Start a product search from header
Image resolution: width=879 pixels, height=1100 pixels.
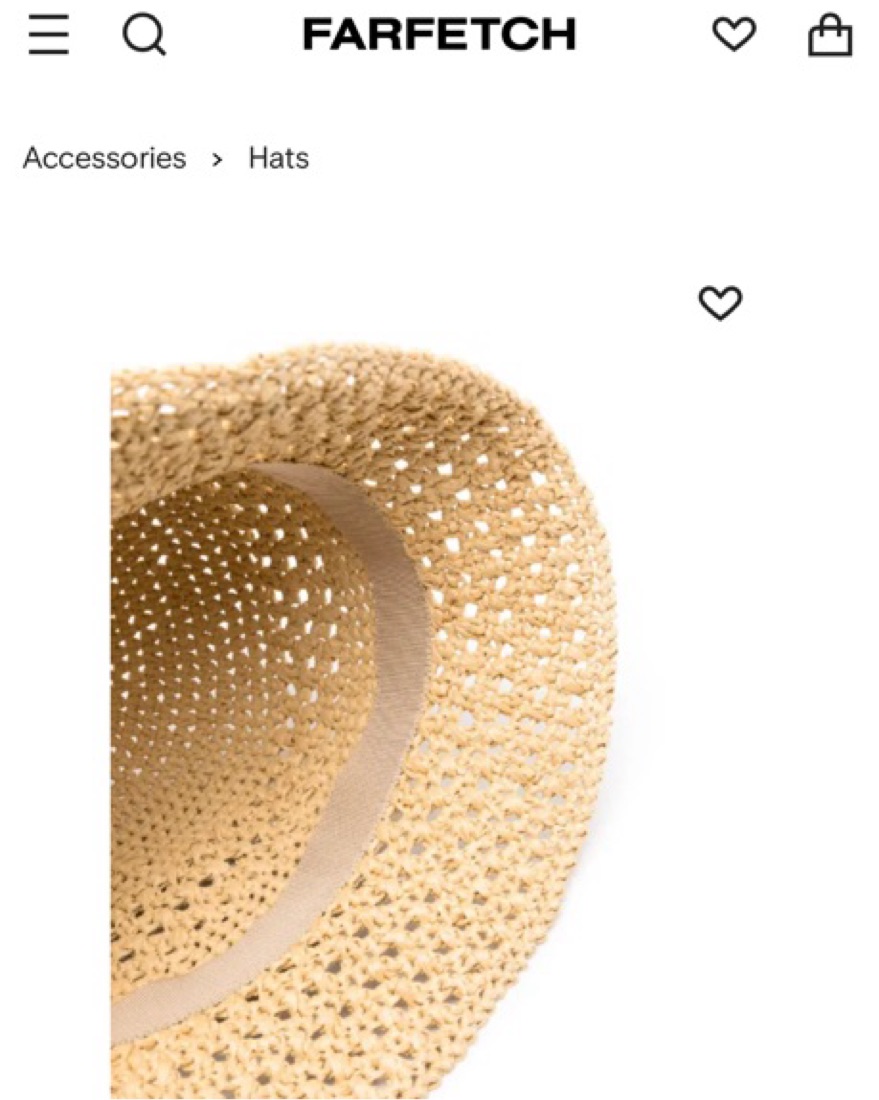click(145, 35)
